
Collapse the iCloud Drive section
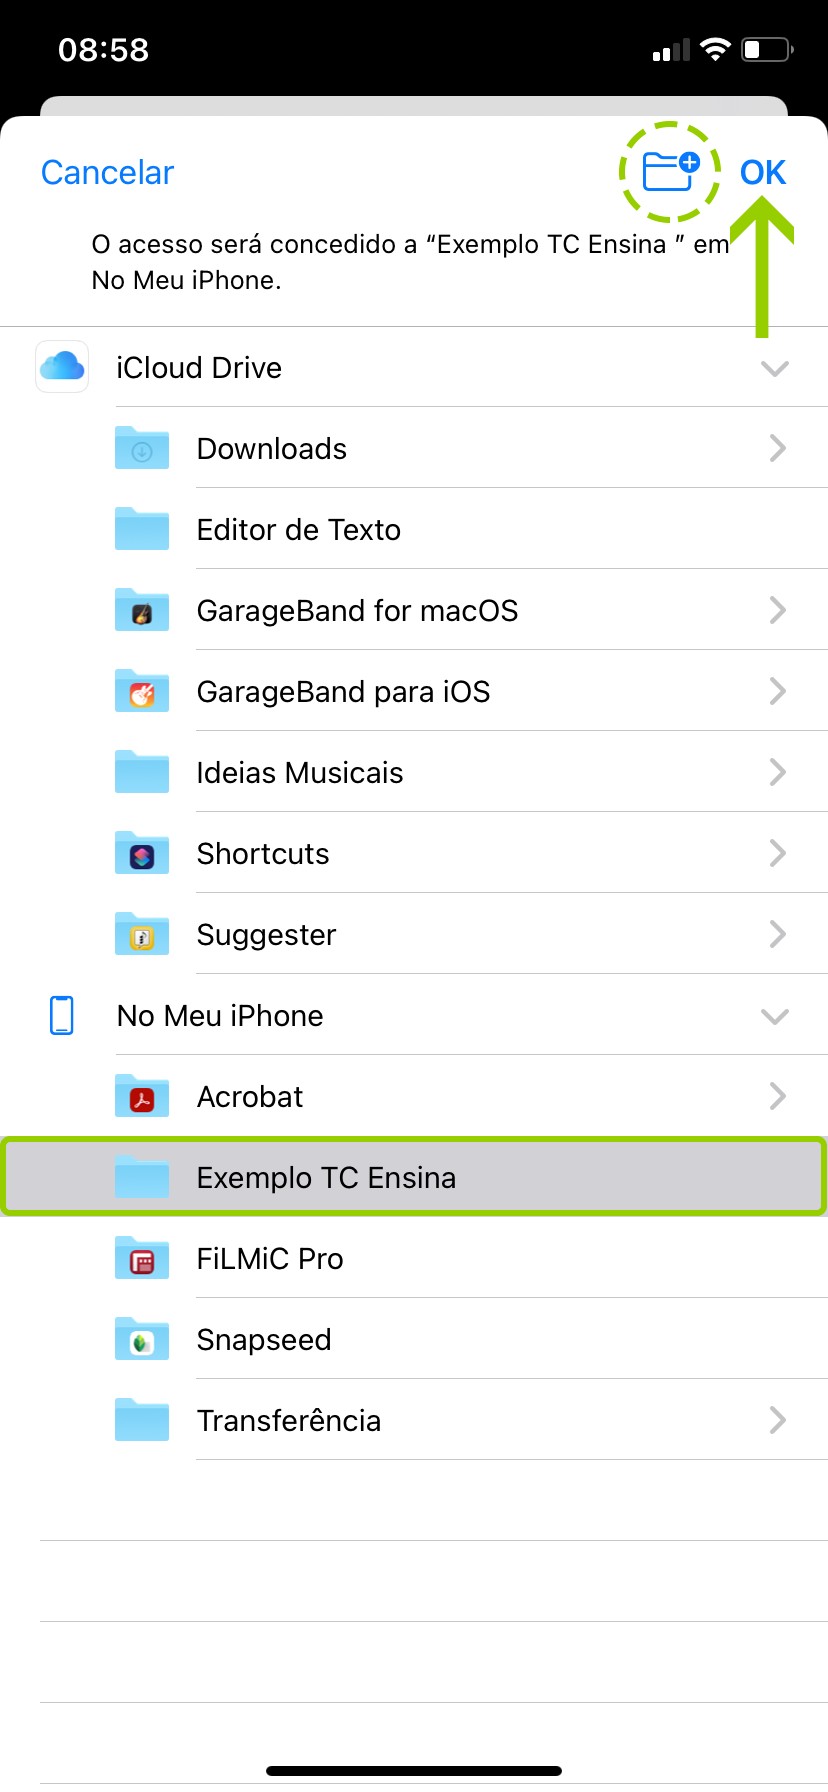point(775,368)
